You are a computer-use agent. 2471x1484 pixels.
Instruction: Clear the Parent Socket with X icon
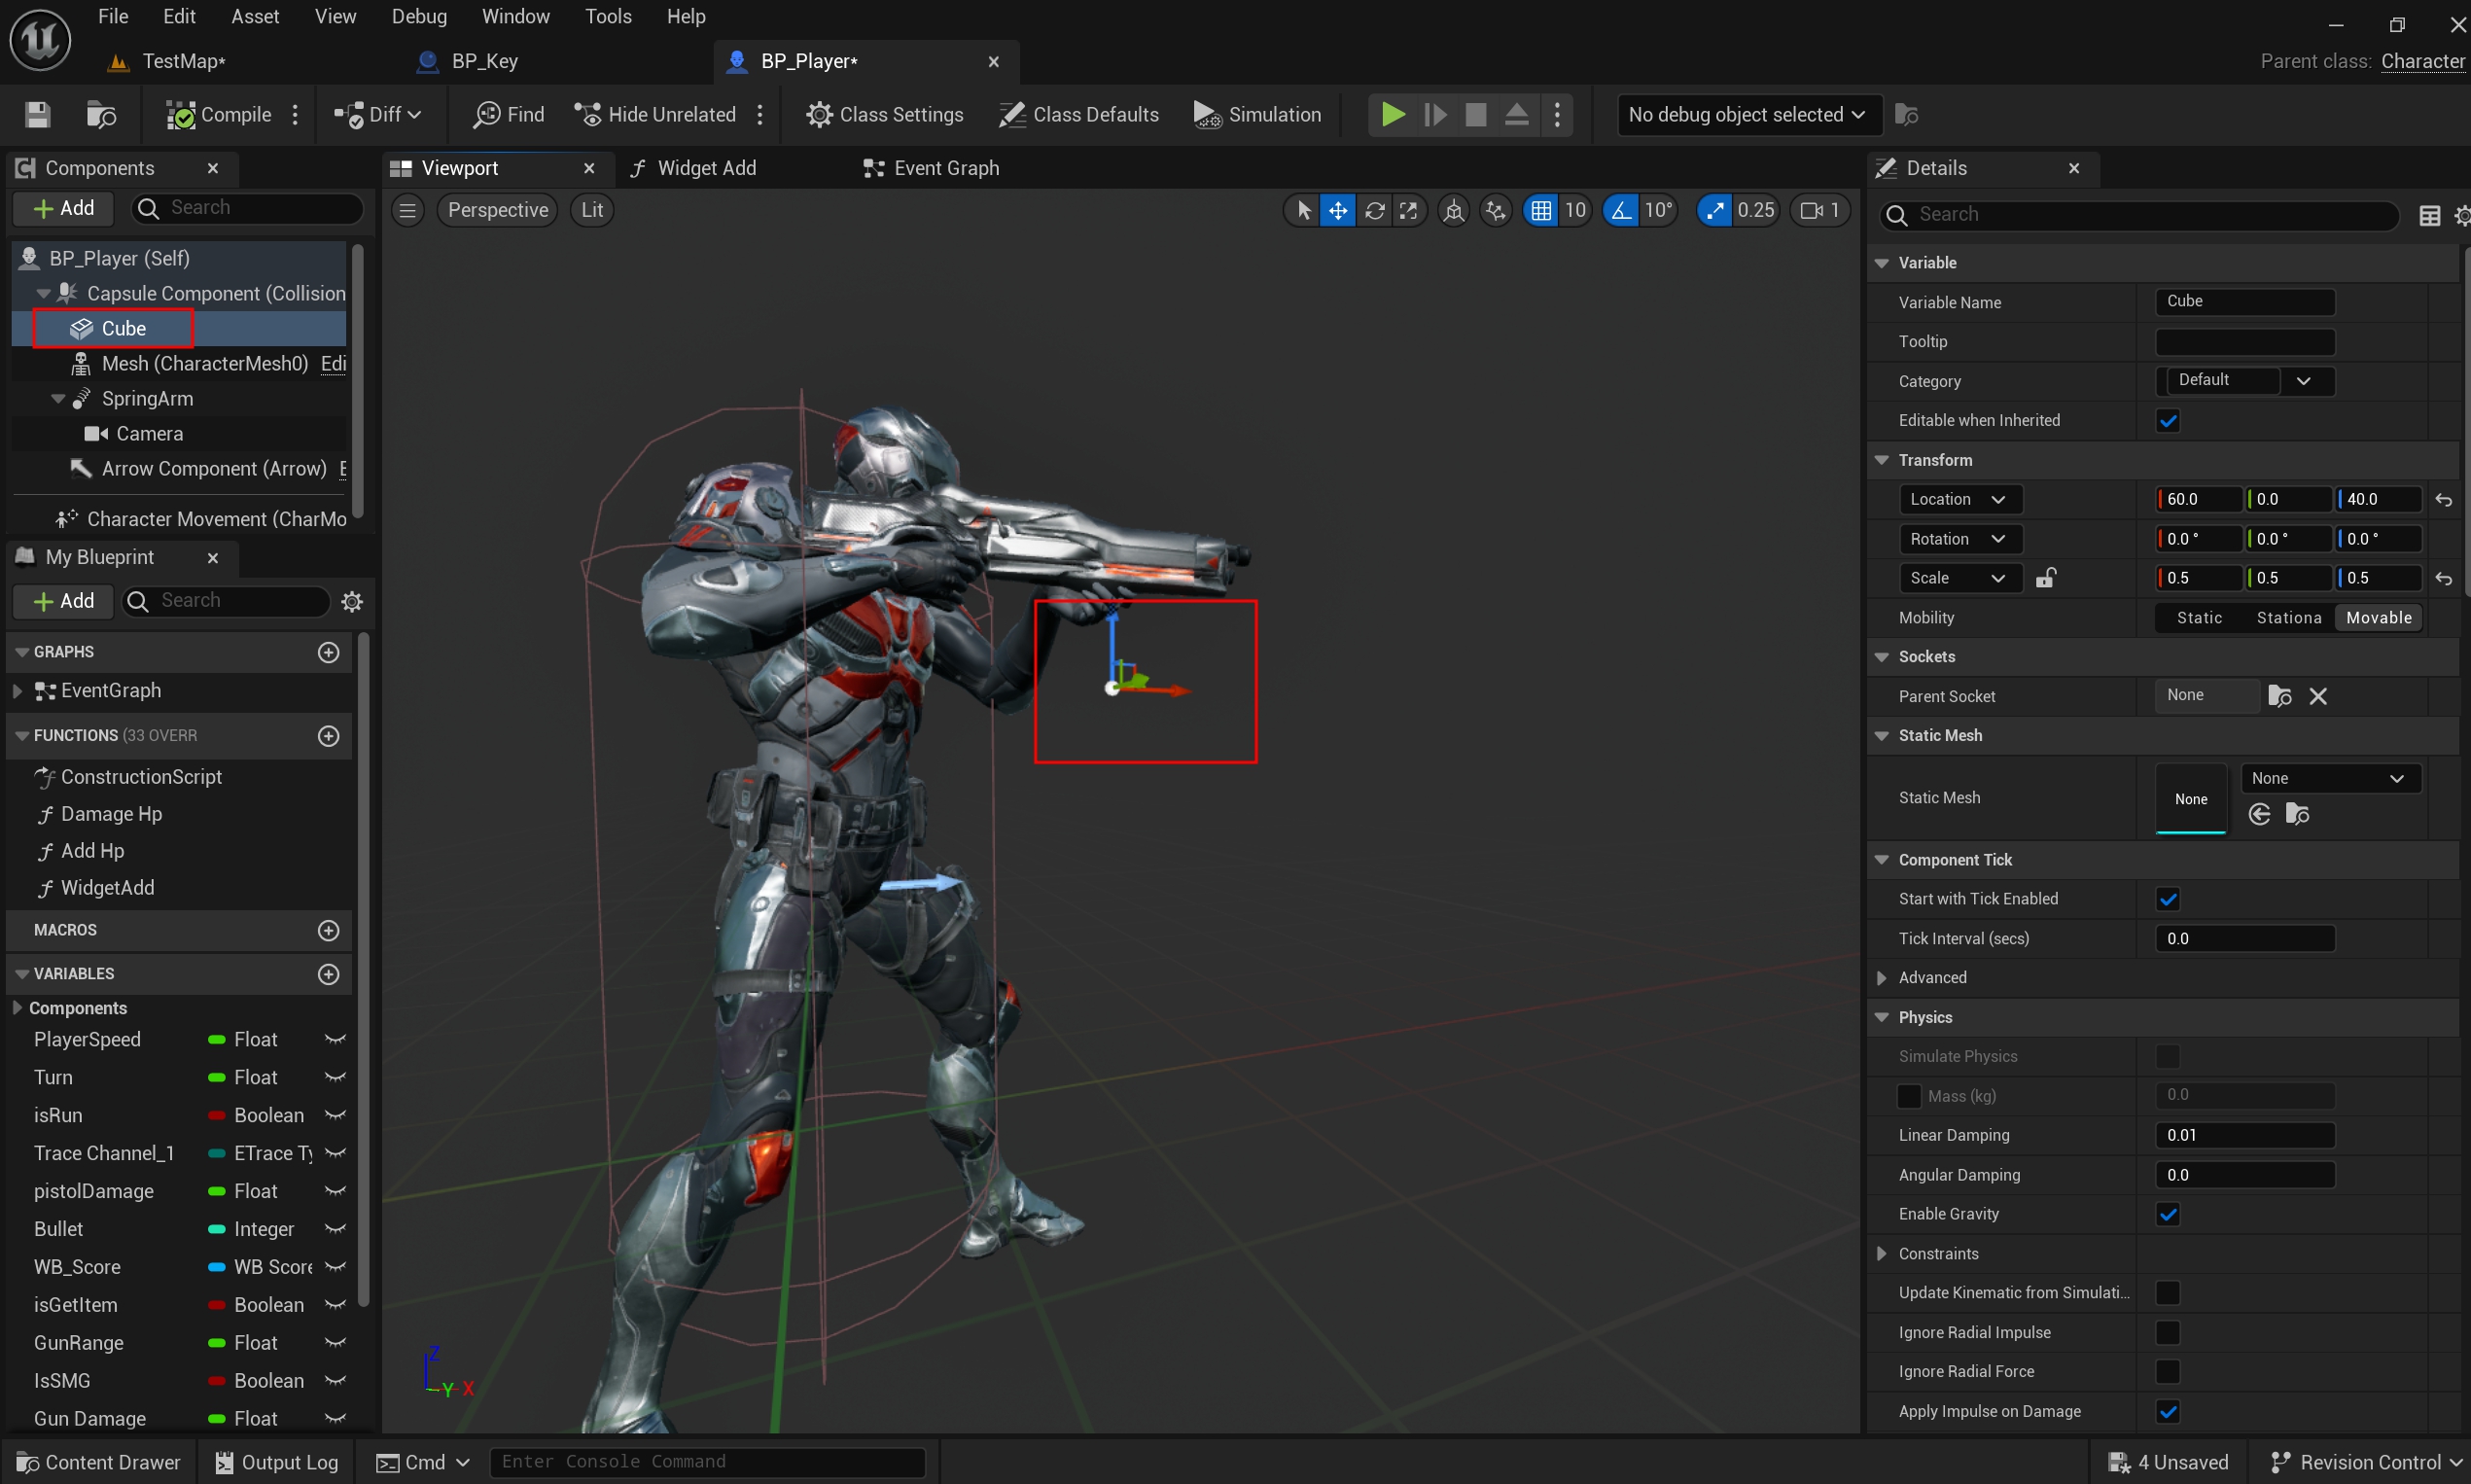pos(2317,696)
